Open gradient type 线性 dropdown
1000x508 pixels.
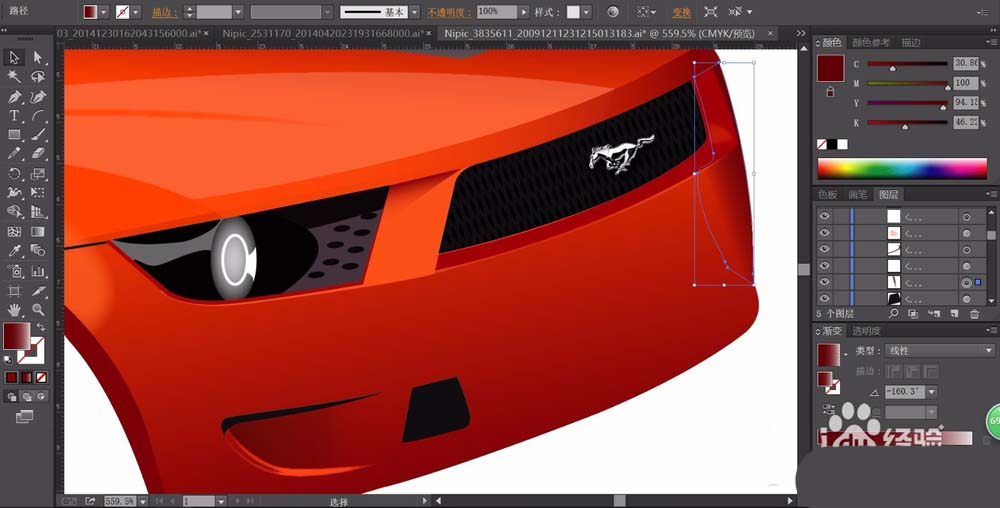click(x=989, y=351)
